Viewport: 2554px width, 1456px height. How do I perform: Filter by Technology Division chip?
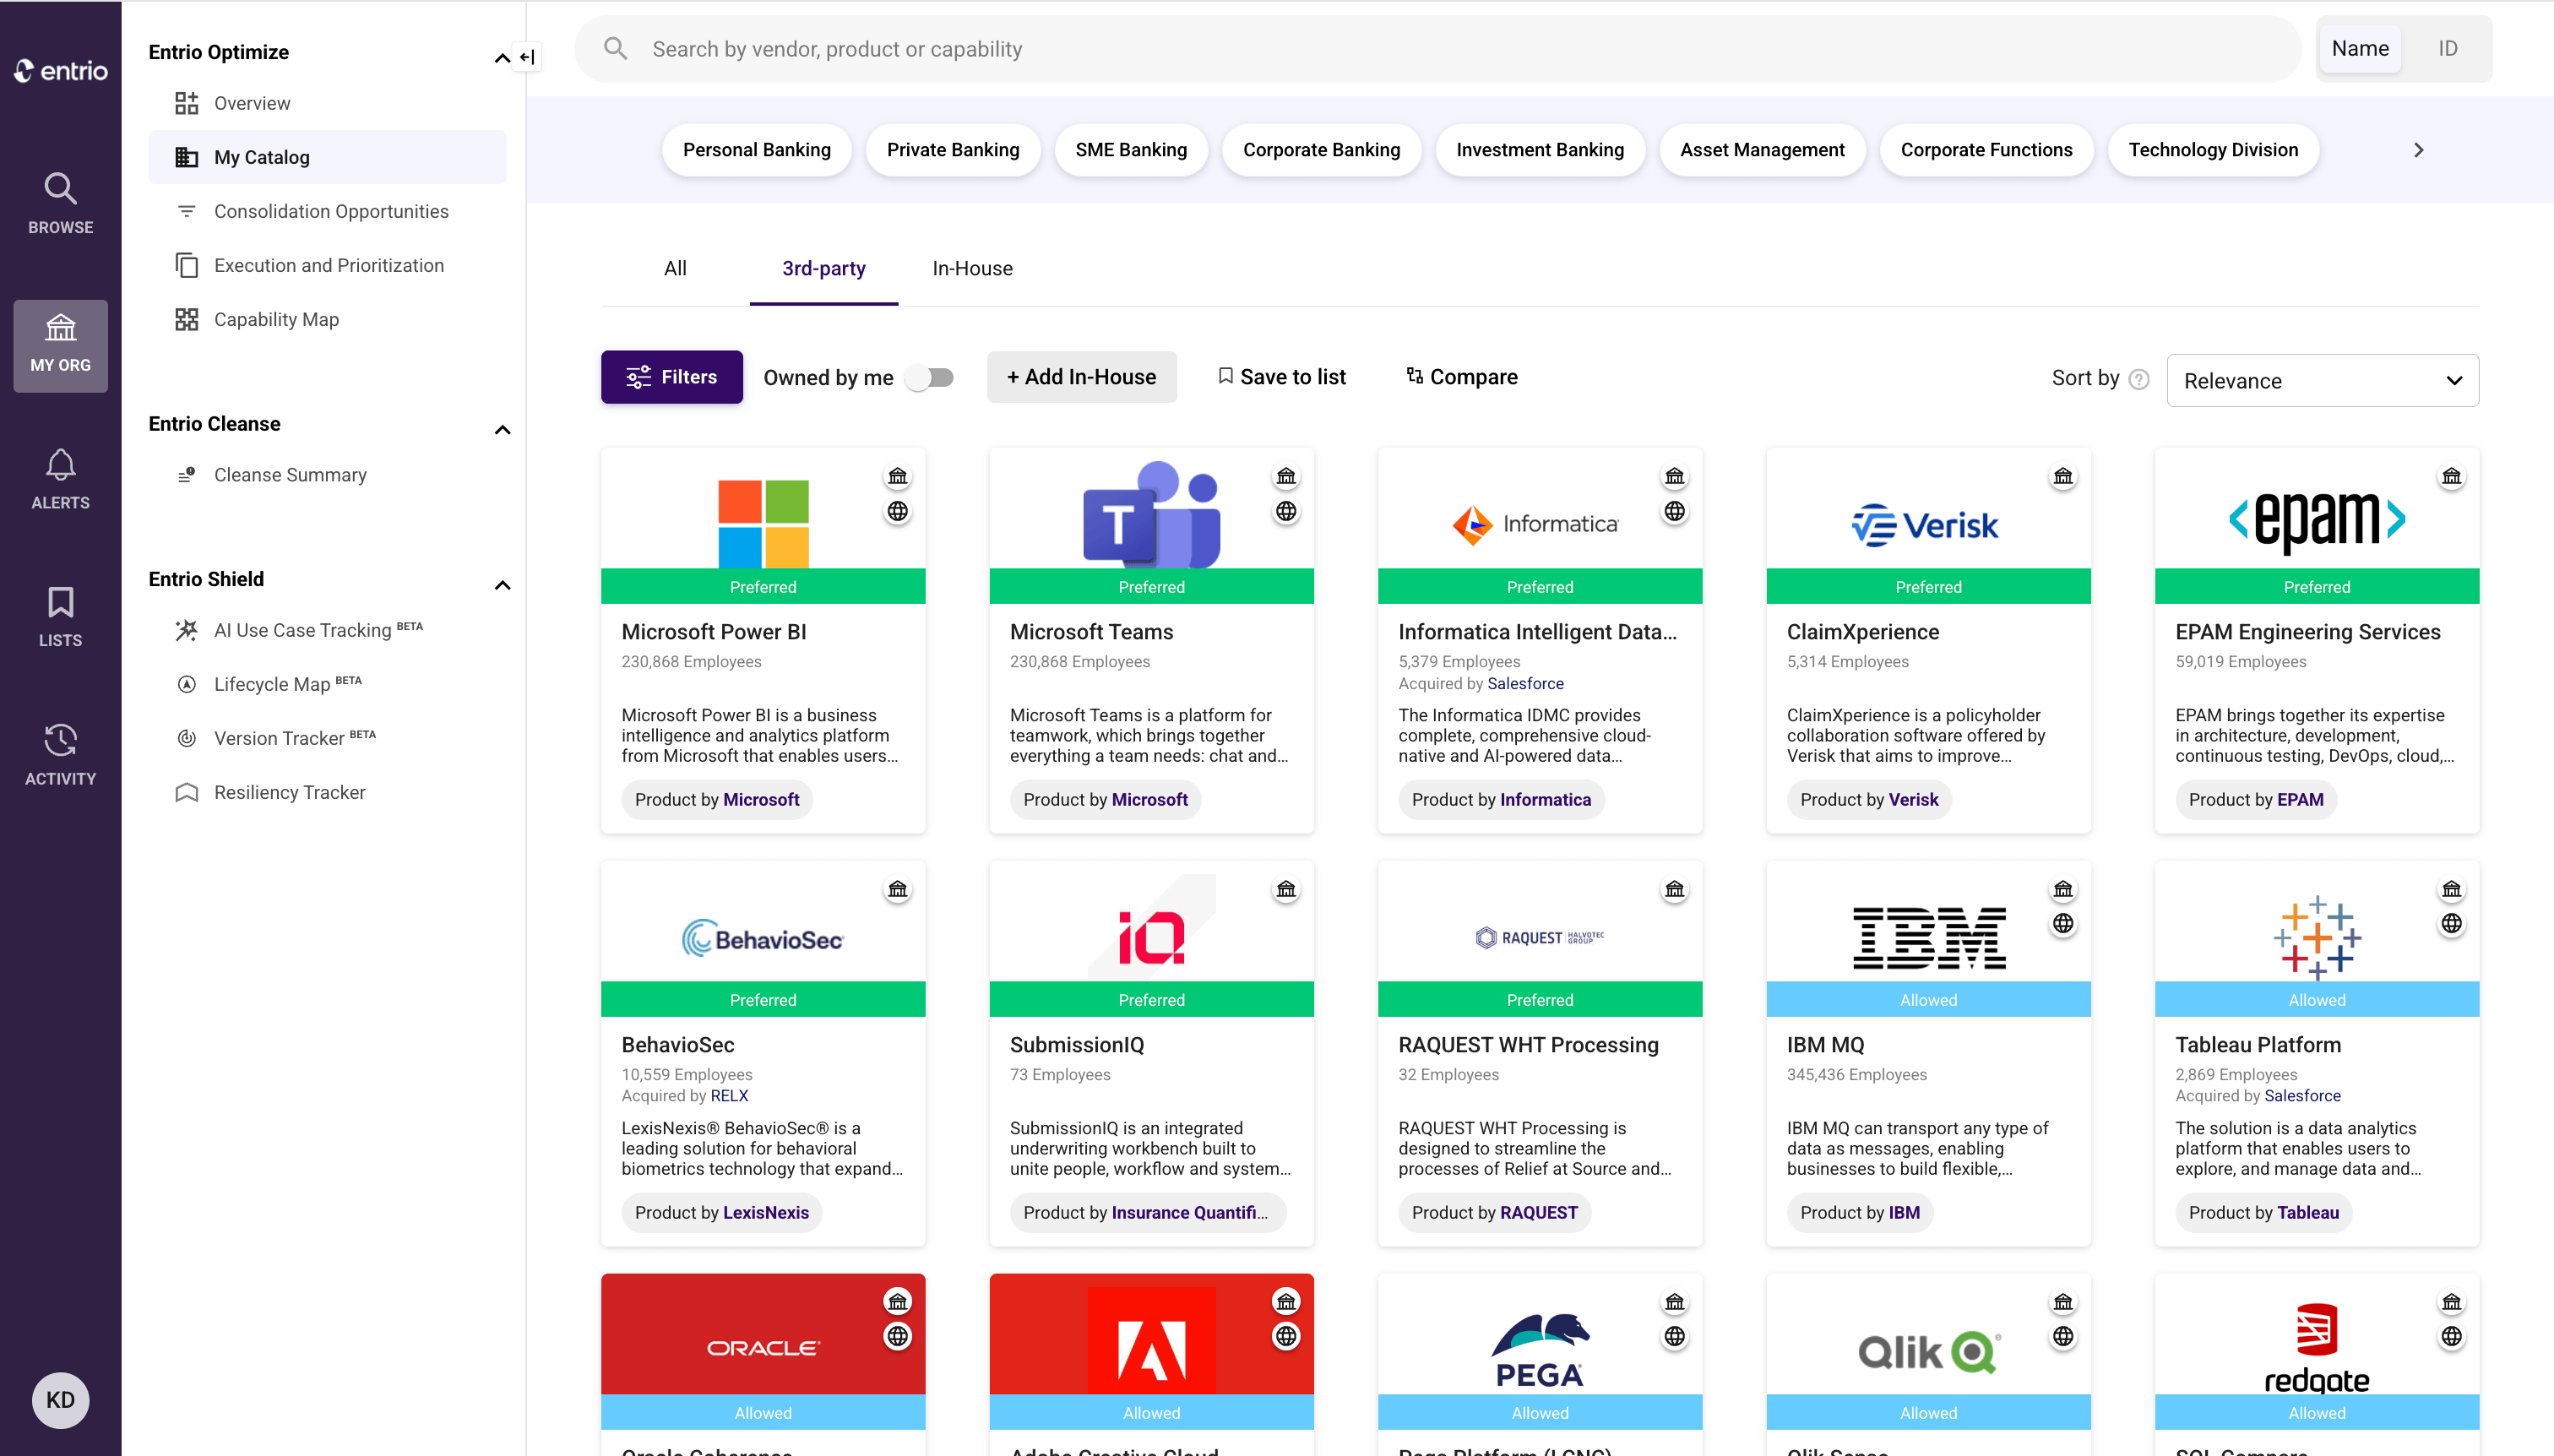click(2212, 150)
